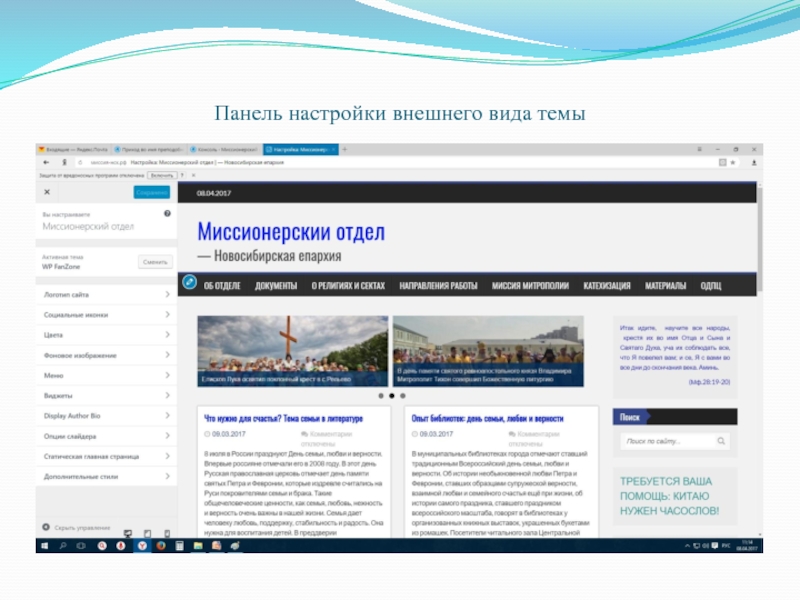The height and width of the screenshot is (600, 800).
Task: Open the downloads arrow icon in the browser
Action: [754, 162]
